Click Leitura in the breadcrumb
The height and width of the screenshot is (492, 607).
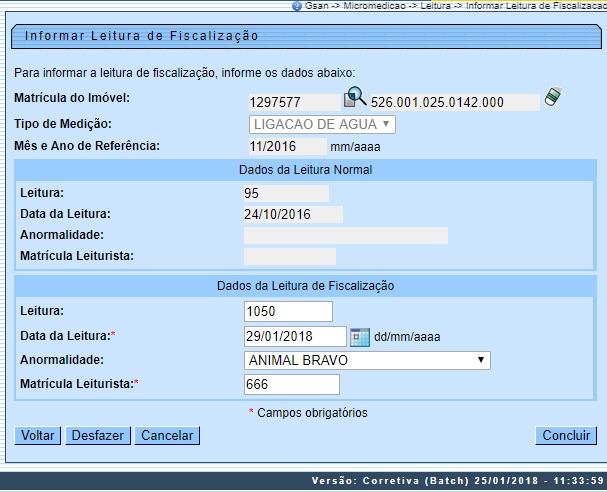[x=436, y=6]
